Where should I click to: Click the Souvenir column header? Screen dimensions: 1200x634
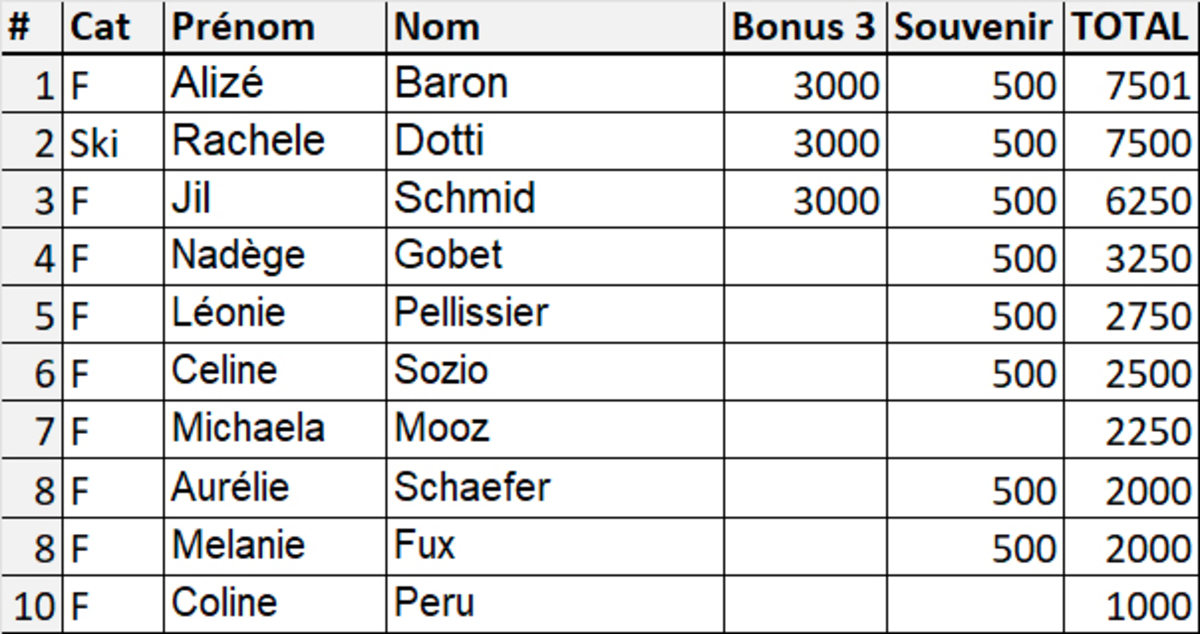[975, 27]
